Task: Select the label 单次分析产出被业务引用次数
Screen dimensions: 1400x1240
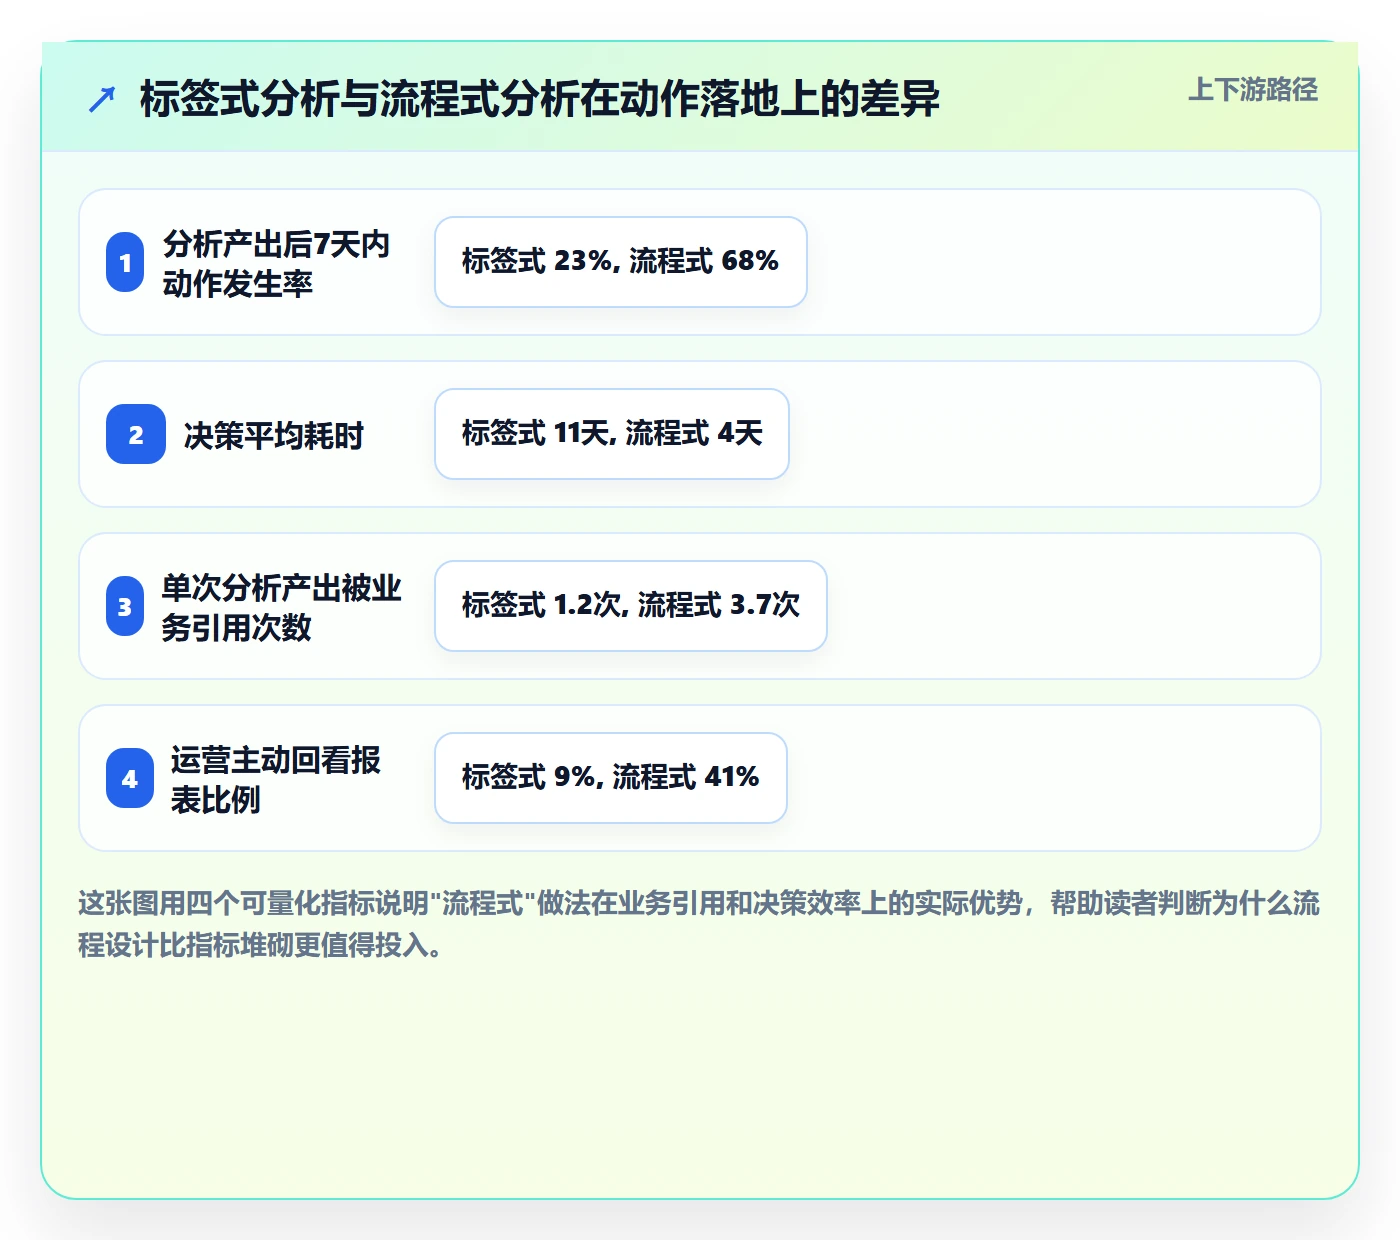Action: point(281,607)
